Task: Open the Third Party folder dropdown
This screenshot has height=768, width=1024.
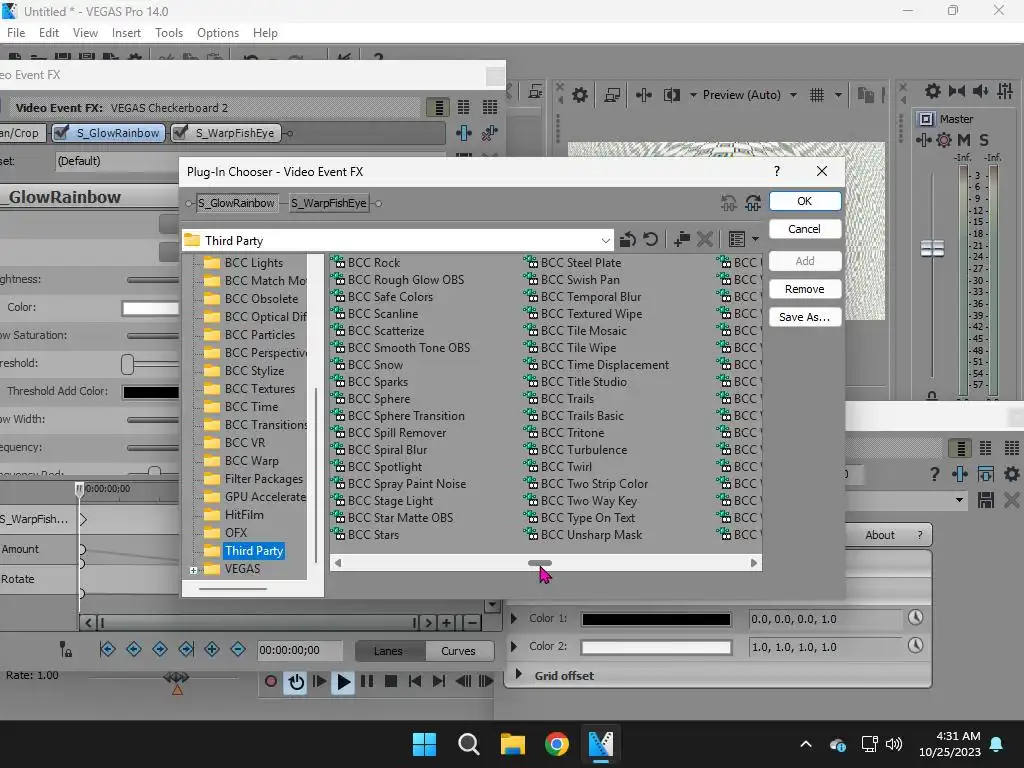Action: tap(605, 240)
